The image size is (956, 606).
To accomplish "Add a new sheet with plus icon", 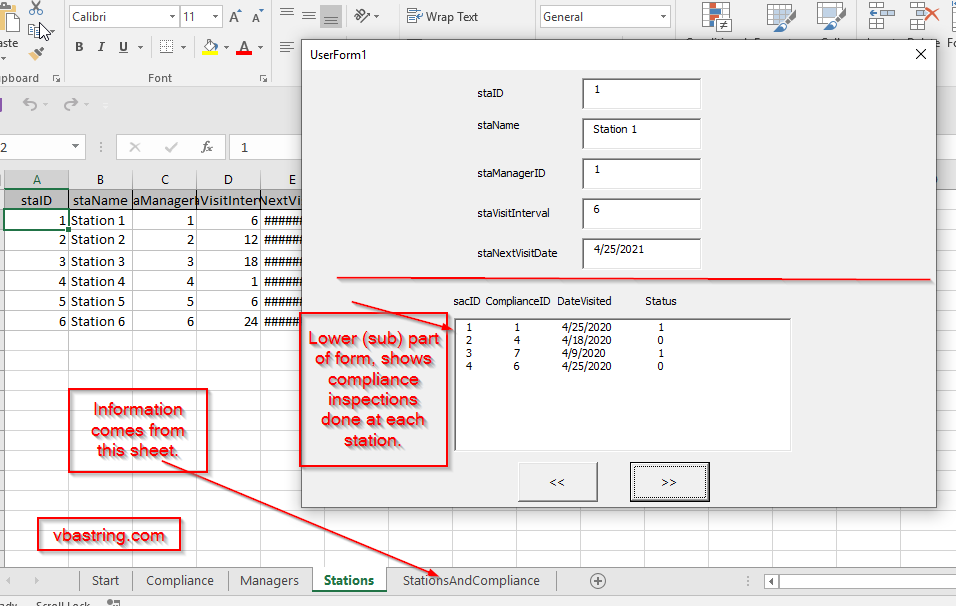I will click(x=598, y=581).
